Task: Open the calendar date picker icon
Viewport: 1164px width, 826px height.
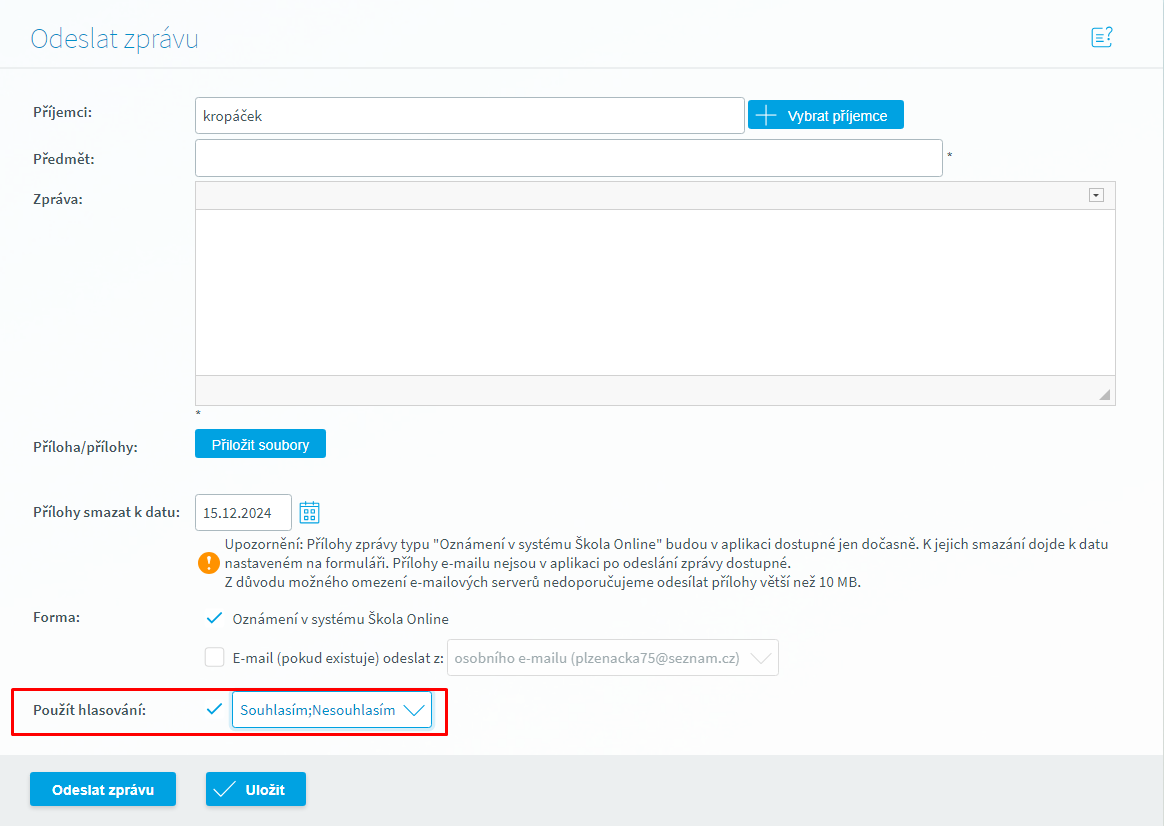Action: pyautogui.click(x=310, y=513)
